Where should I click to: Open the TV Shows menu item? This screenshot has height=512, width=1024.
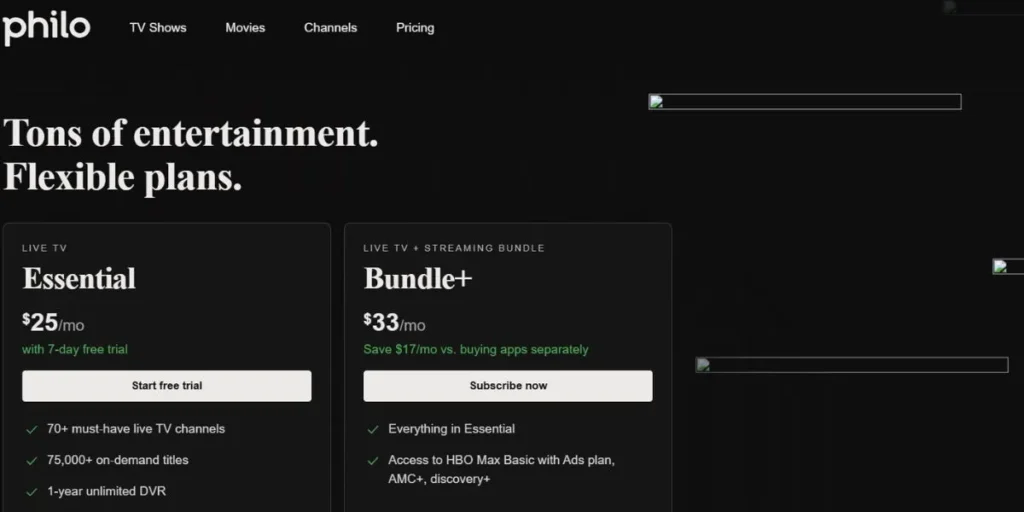point(158,28)
